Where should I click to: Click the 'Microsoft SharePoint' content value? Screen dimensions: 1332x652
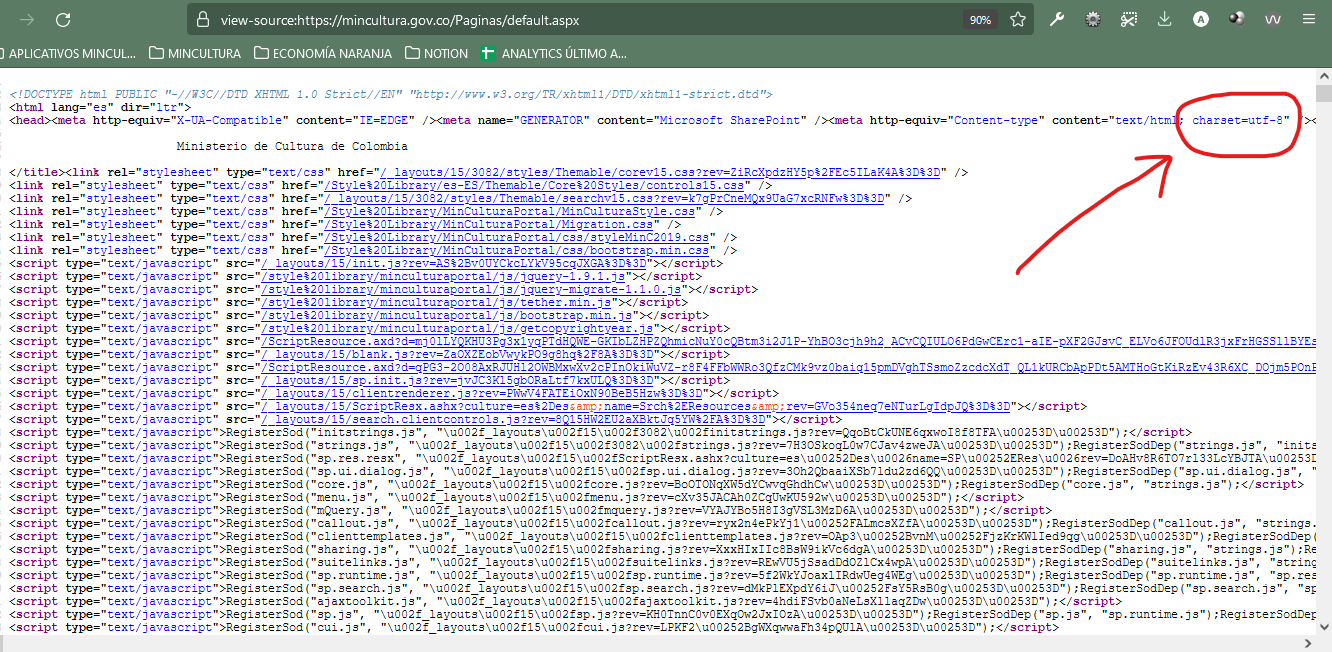(x=729, y=120)
